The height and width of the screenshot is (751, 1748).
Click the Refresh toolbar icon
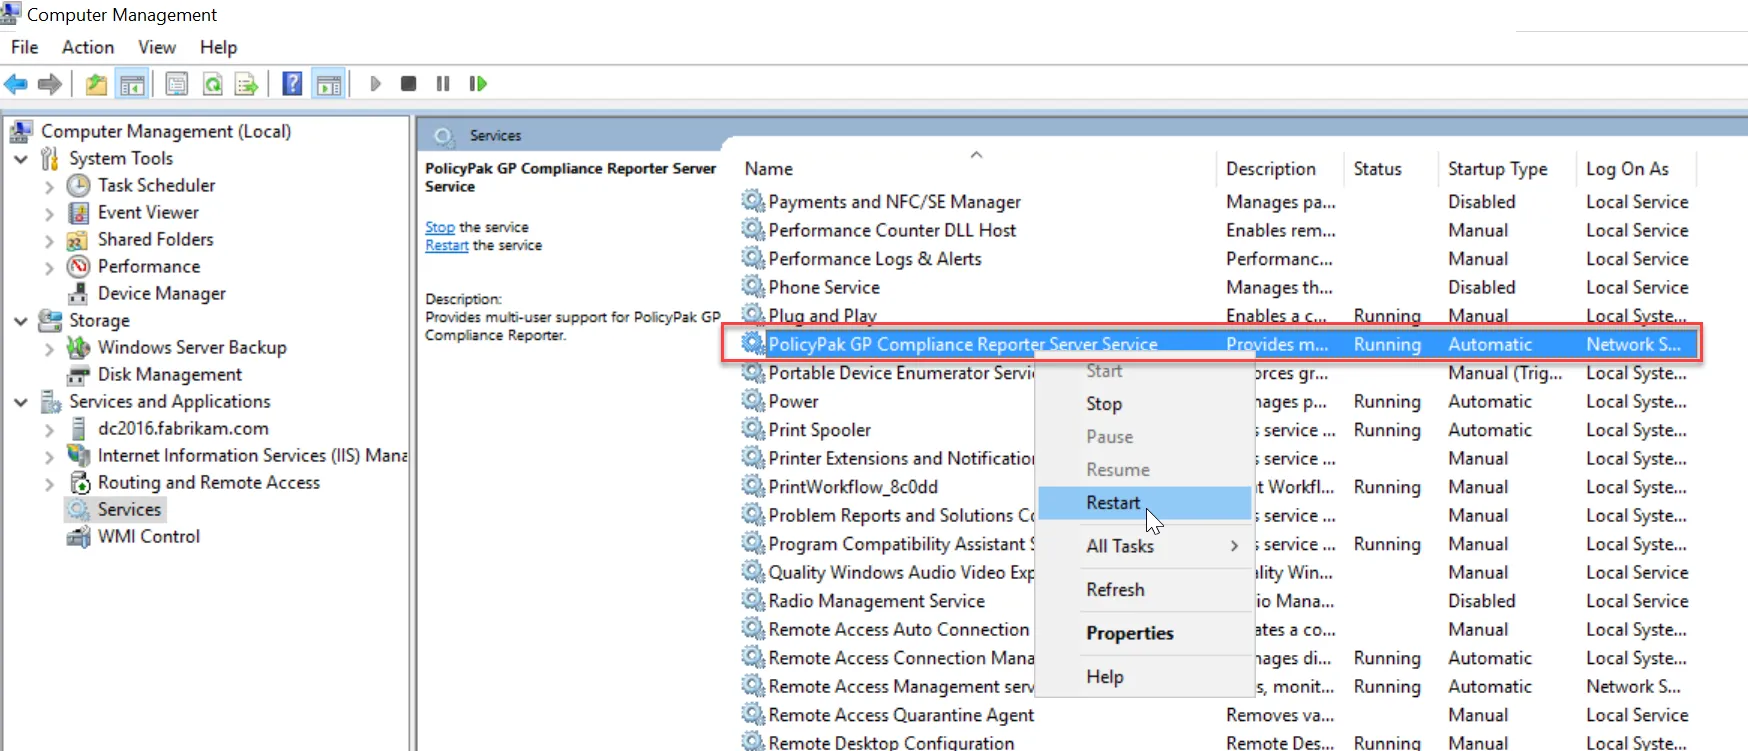(x=213, y=84)
